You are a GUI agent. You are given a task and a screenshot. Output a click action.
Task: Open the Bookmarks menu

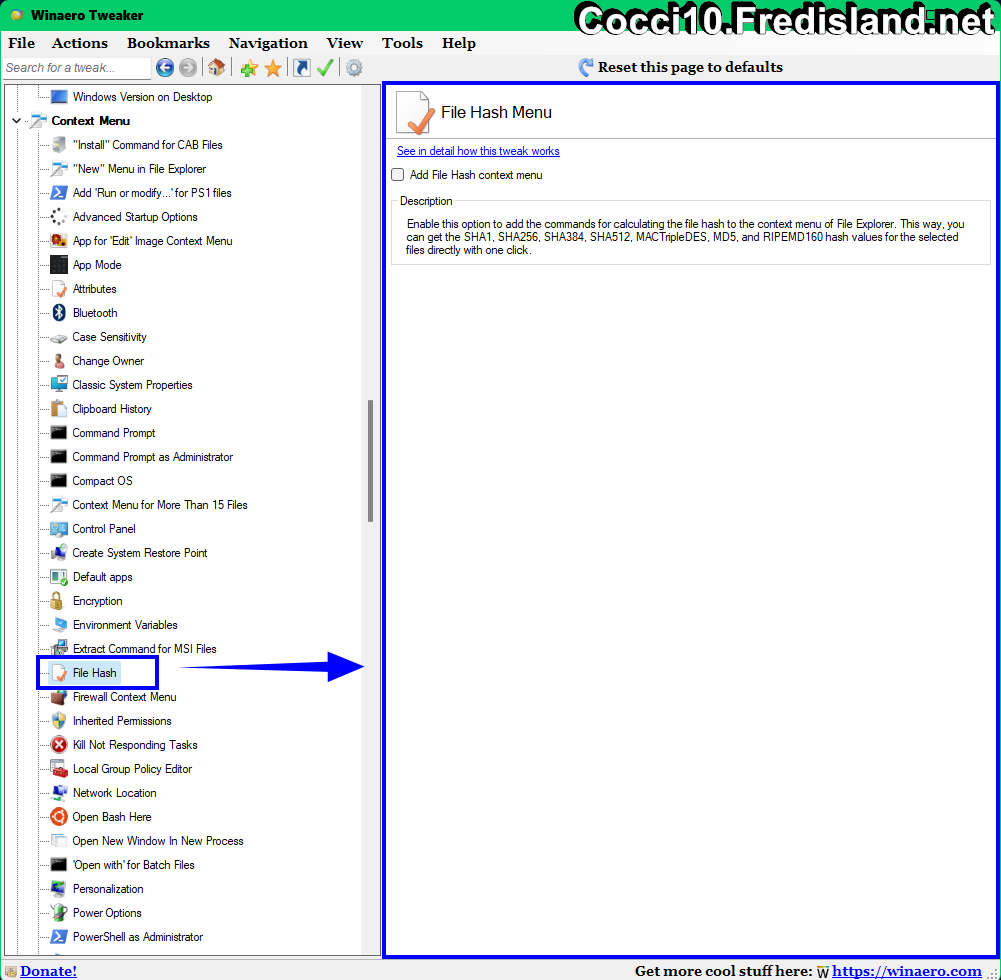168,43
